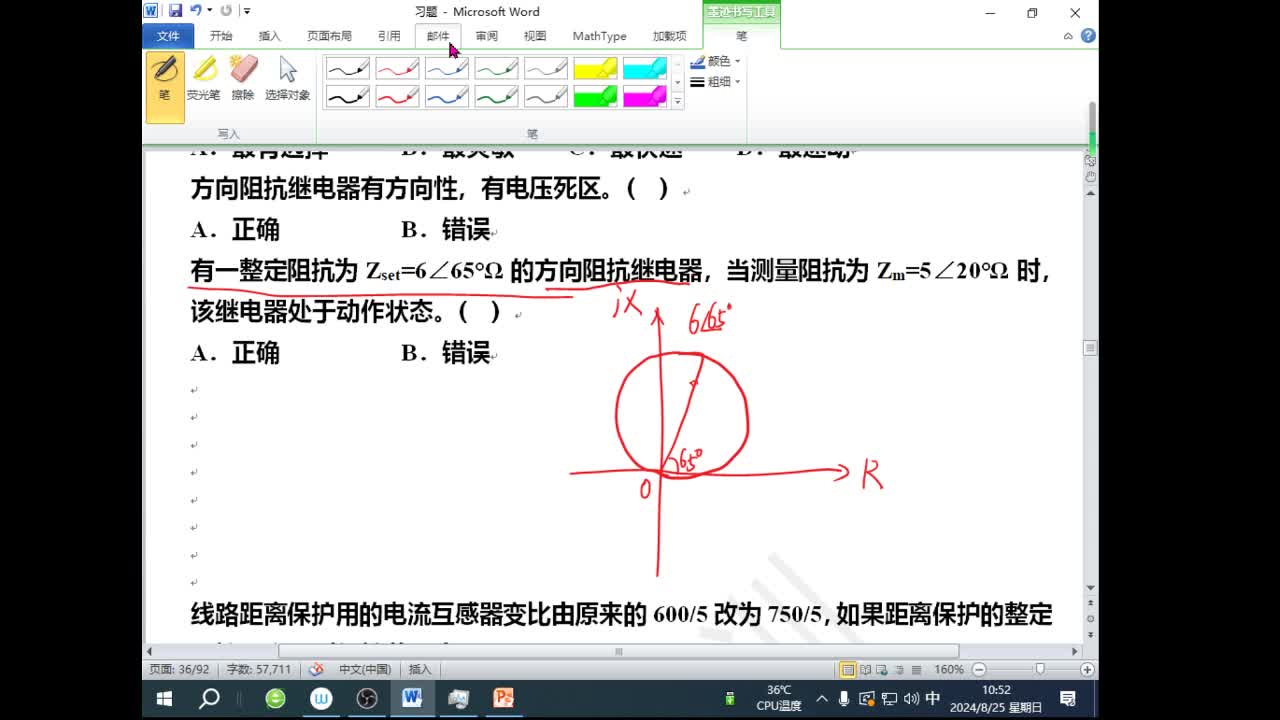The image size is (1280, 720).
Task: Collapse the ribbon with the caret
Action: point(1068,36)
